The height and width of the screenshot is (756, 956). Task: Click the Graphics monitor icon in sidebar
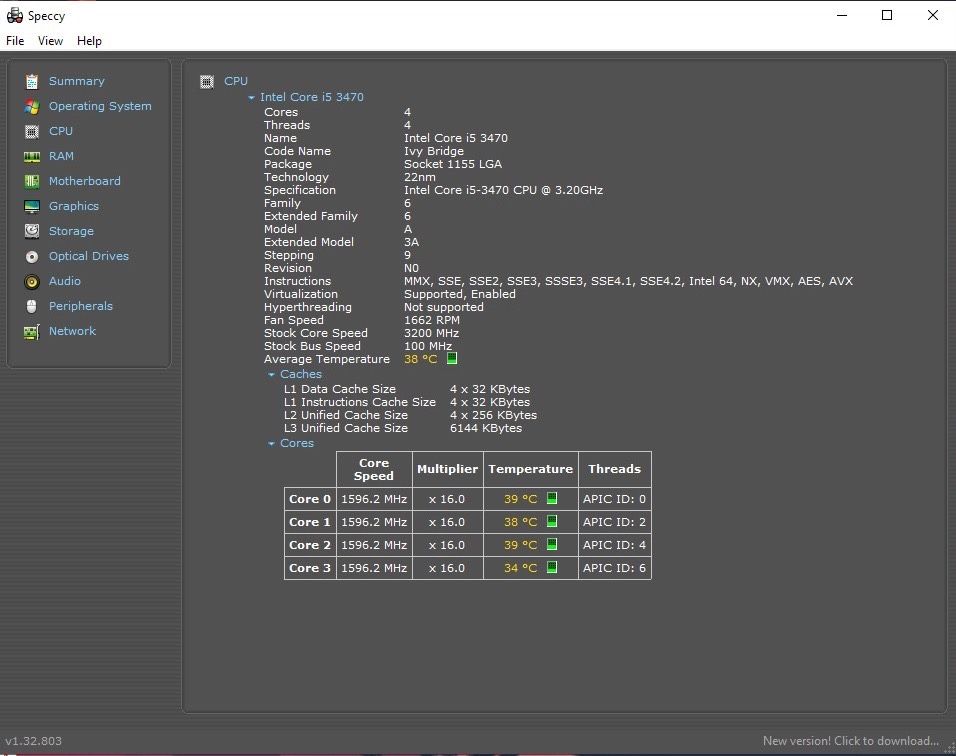coord(32,206)
